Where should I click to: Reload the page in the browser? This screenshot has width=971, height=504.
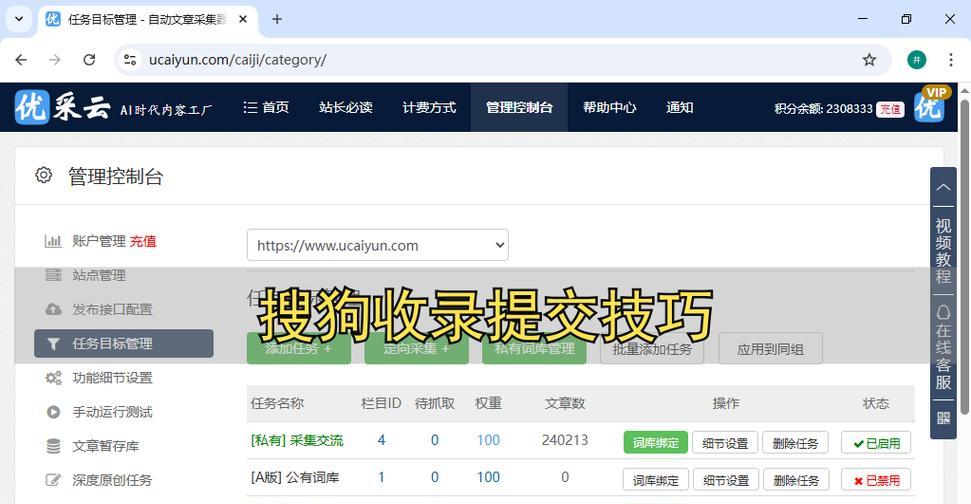[89, 59]
